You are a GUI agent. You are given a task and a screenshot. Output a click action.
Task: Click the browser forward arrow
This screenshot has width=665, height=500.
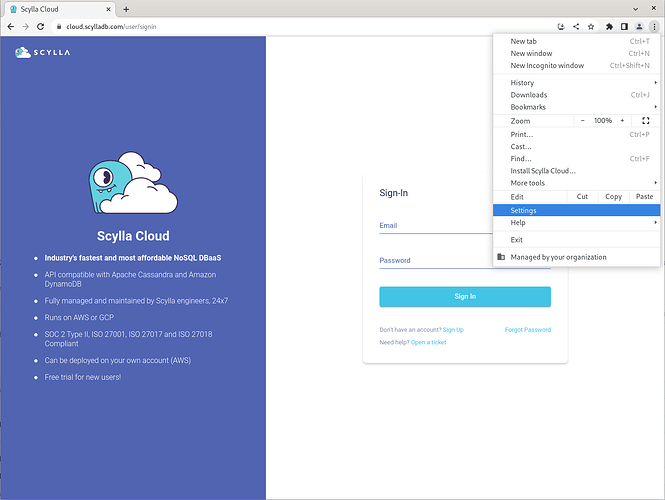click(25, 27)
